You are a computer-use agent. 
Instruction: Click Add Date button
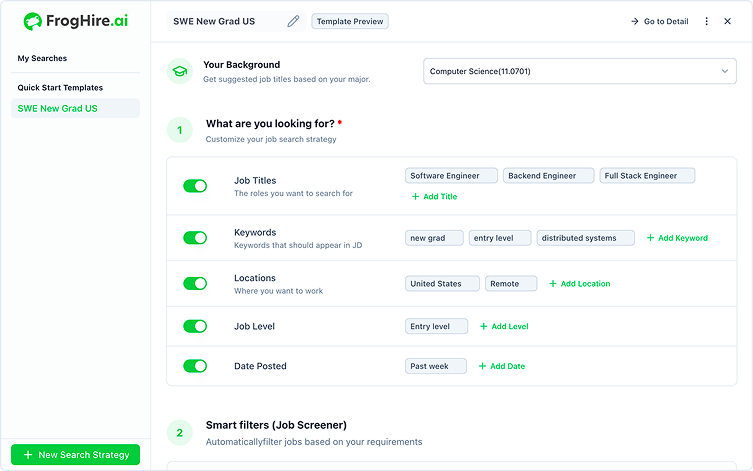502,366
